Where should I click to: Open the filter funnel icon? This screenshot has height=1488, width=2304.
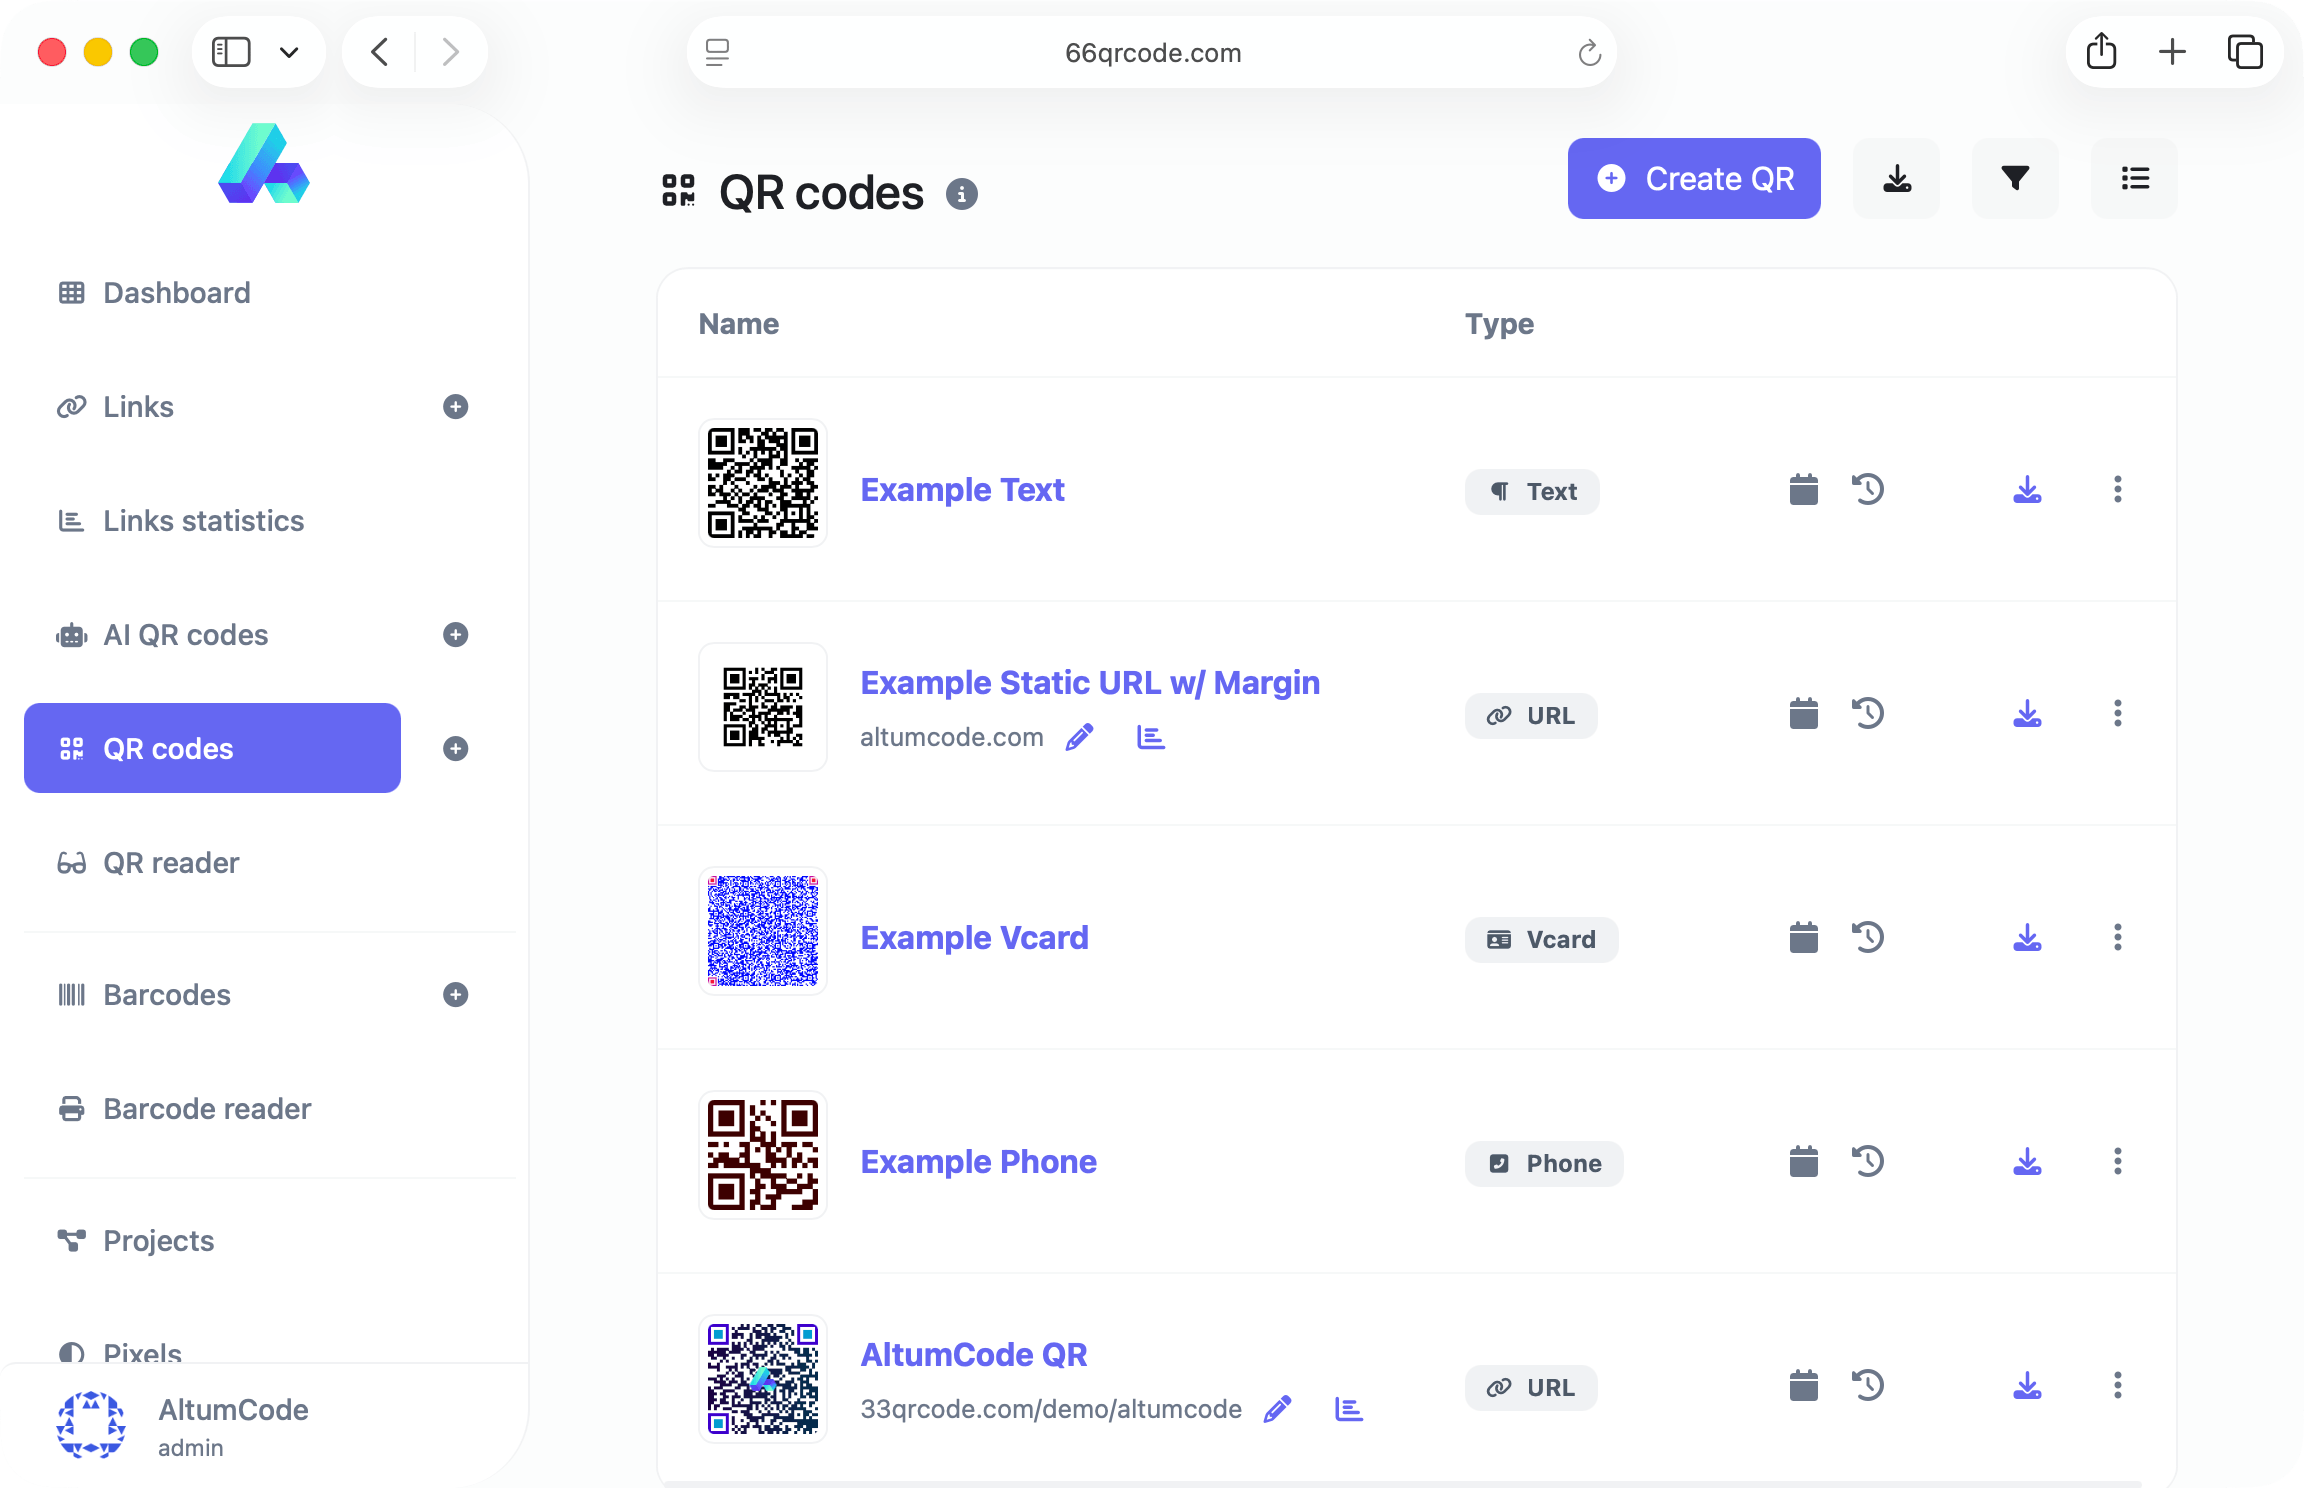(2015, 178)
